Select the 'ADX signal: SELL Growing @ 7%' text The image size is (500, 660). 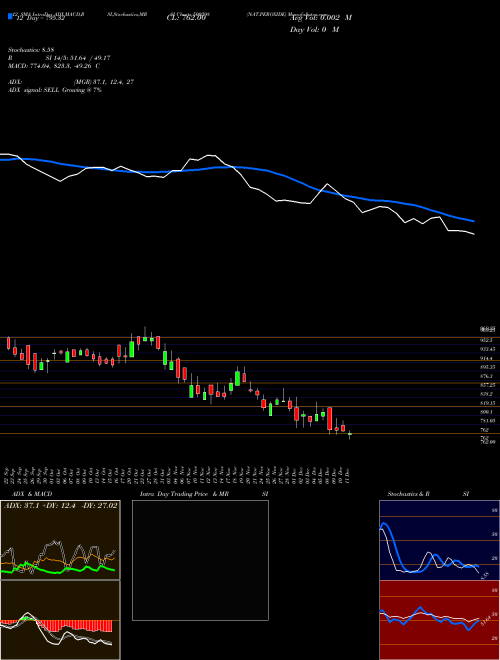click(x=55, y=90)
